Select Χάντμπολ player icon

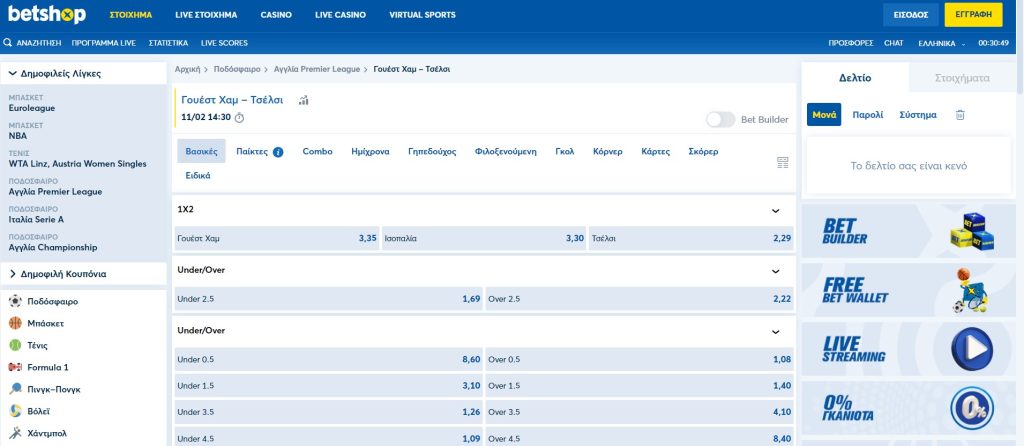tap(15, 433)
